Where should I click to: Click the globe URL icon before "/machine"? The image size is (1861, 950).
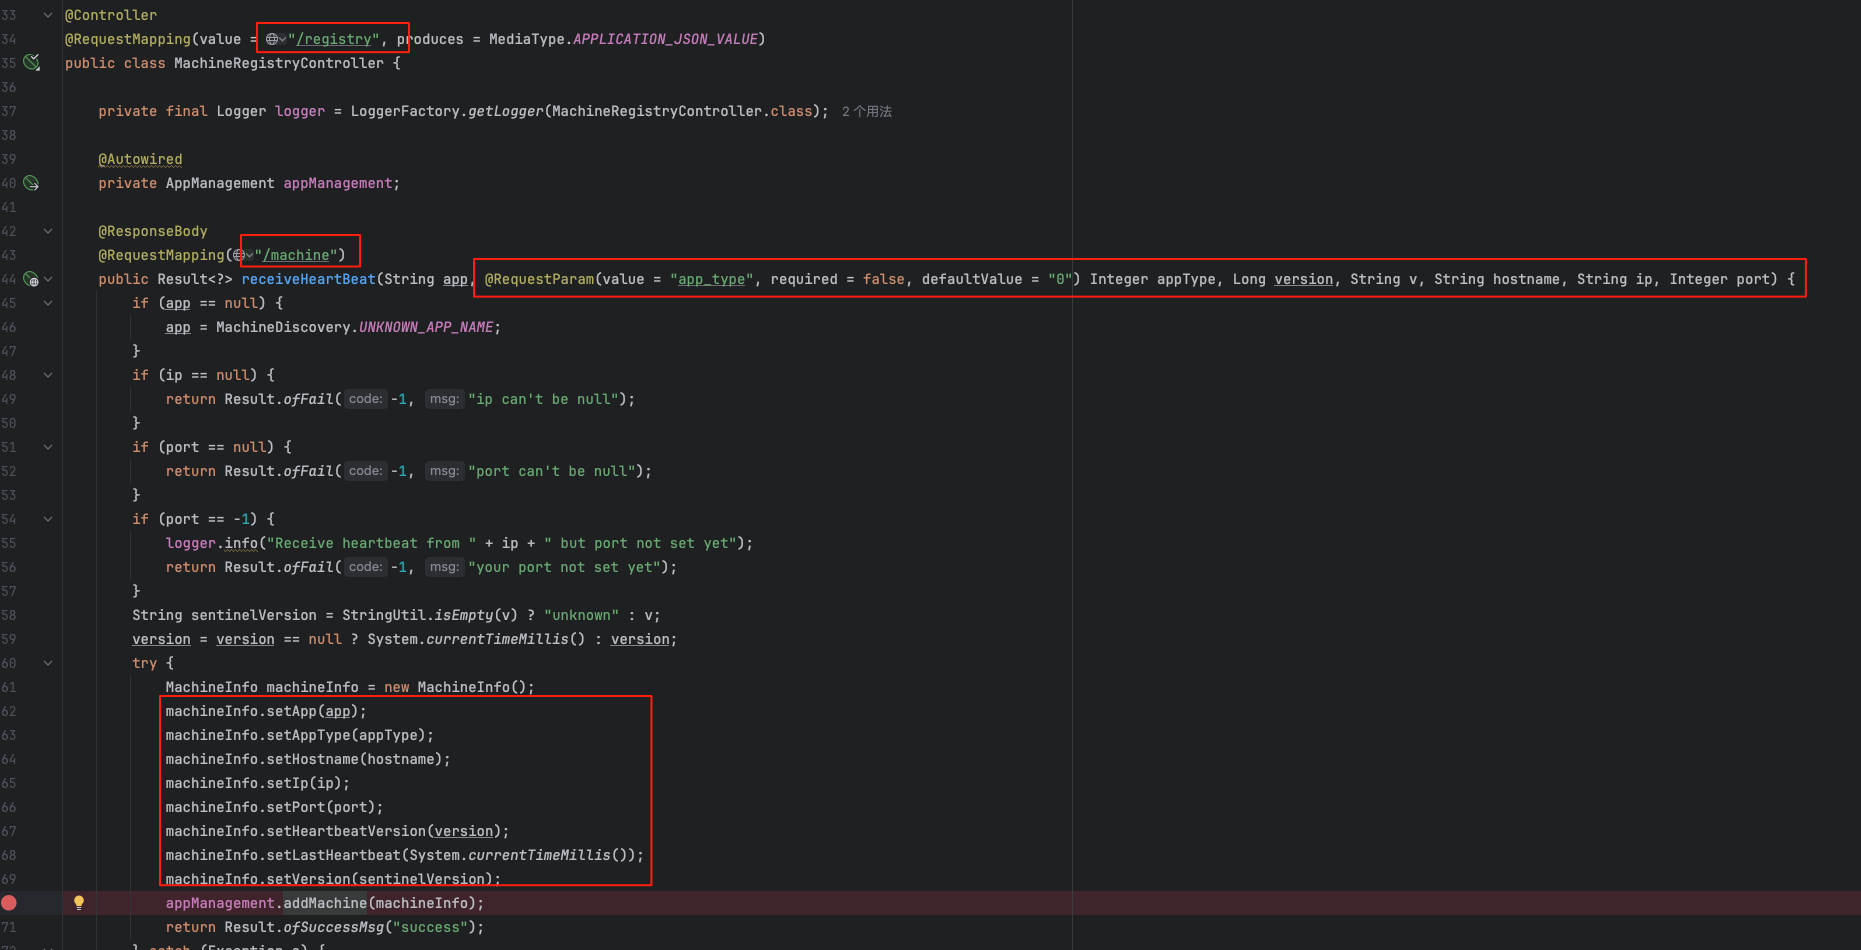click(x=239, y=255)
